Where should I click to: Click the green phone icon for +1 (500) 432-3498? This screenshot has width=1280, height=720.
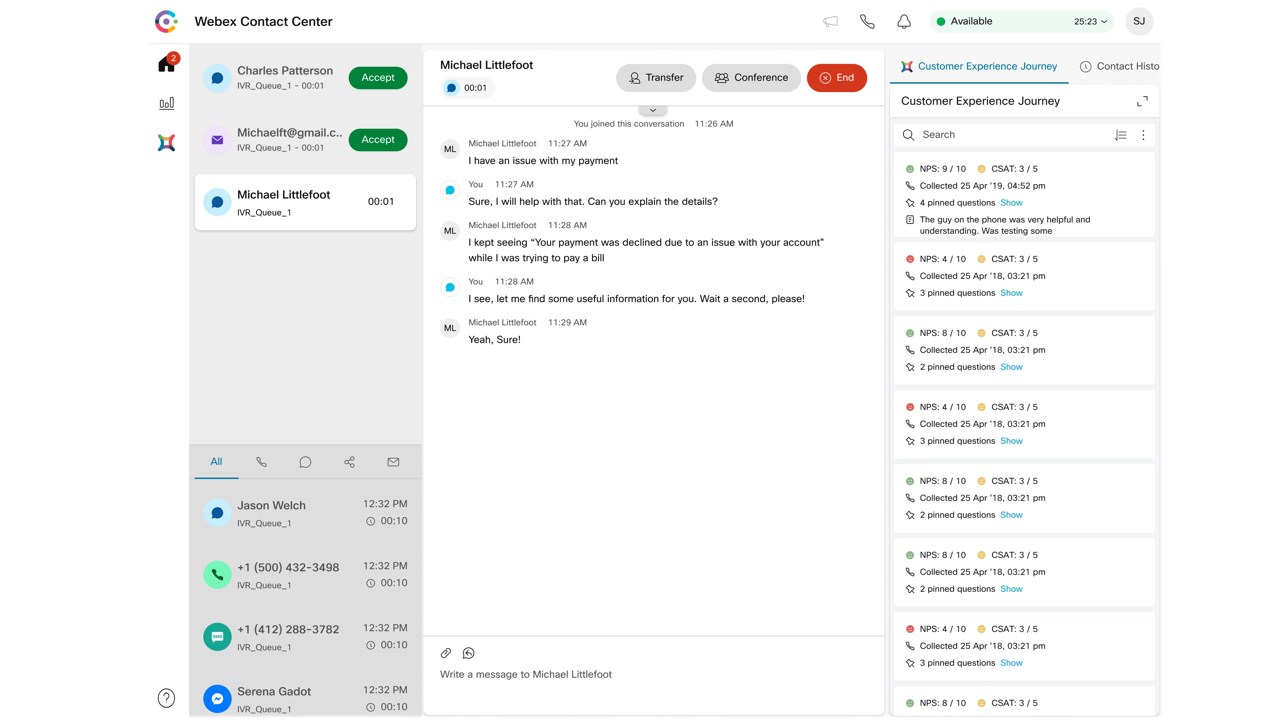[x=217, y=575]
